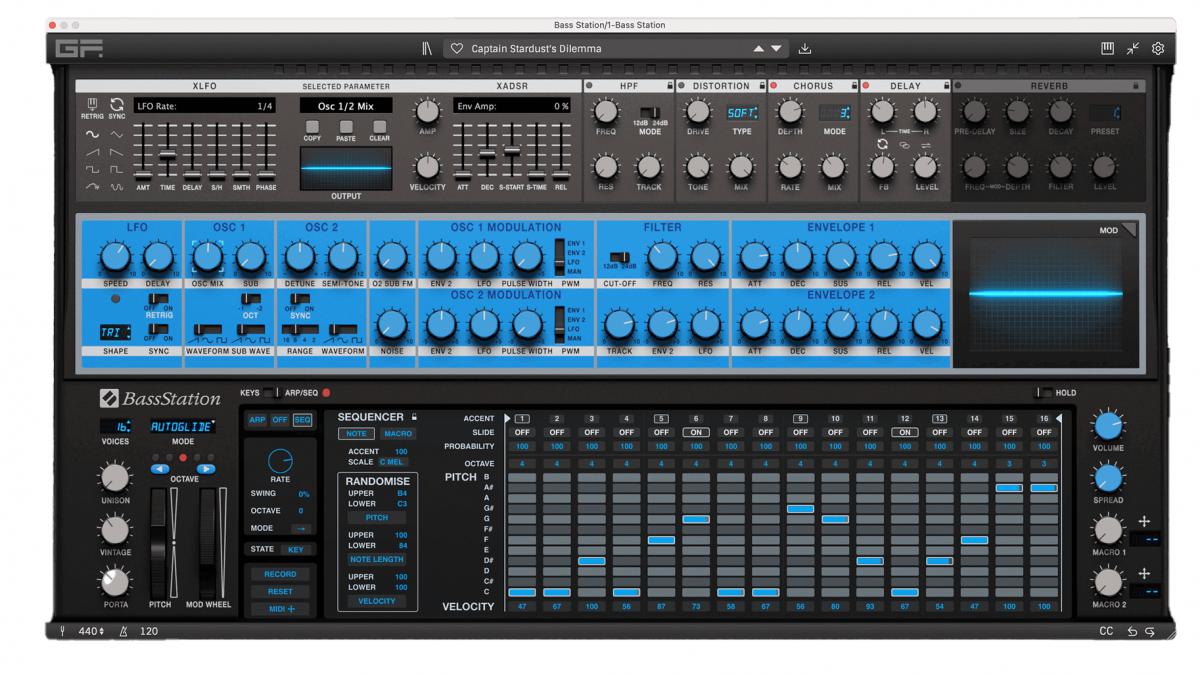
Task: Select ARP mode
Action: click(x=257, y=420)
